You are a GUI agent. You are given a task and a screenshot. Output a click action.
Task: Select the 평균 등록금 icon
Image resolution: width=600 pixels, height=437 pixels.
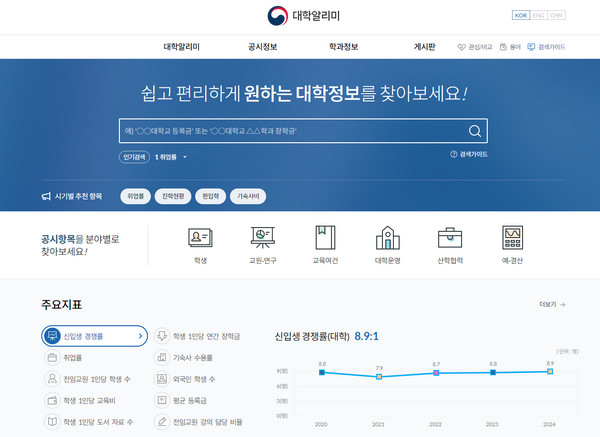click(x=162, y=401)
